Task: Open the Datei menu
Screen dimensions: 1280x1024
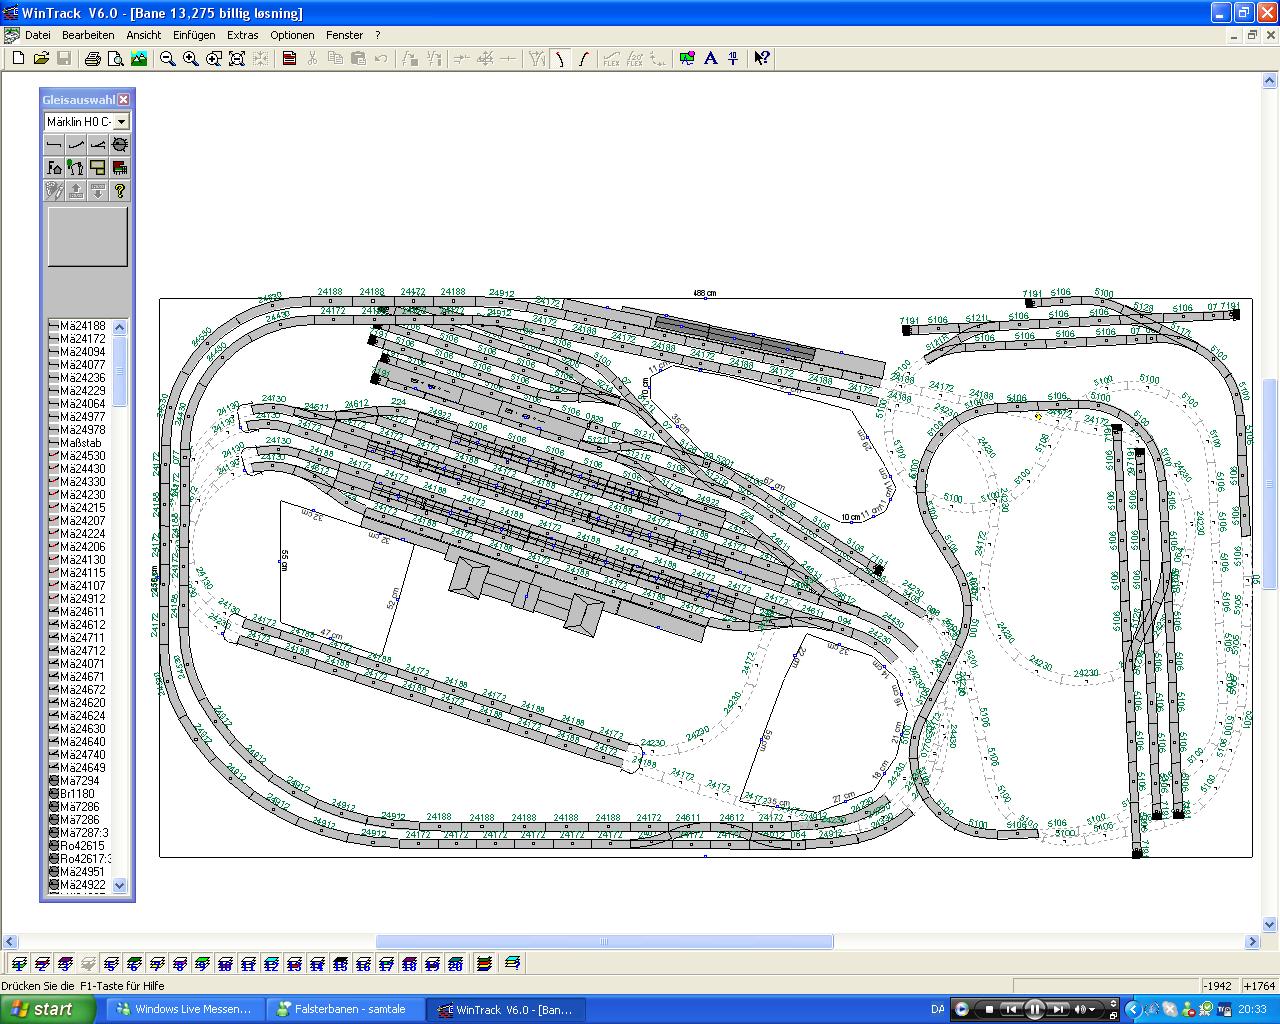Action: [38, 35]
